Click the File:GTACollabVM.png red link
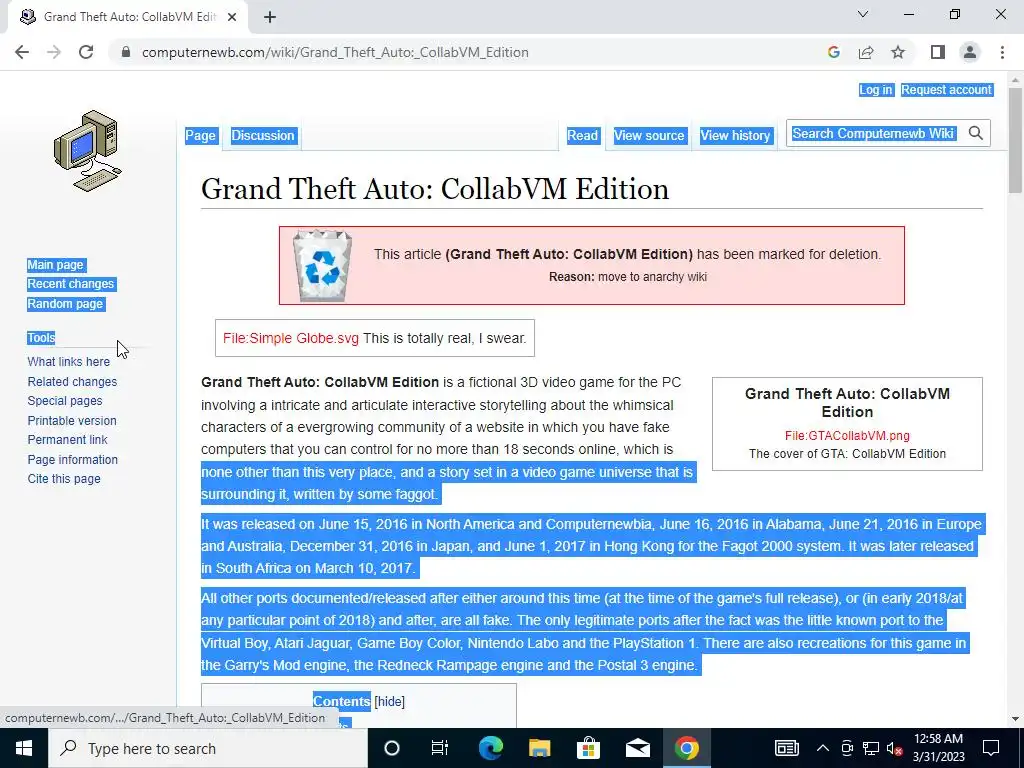 [847, 436]
